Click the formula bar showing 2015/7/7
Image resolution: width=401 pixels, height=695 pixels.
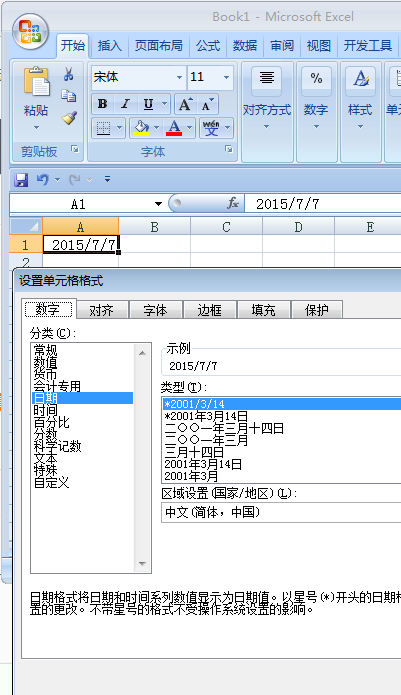pos(323,204)
